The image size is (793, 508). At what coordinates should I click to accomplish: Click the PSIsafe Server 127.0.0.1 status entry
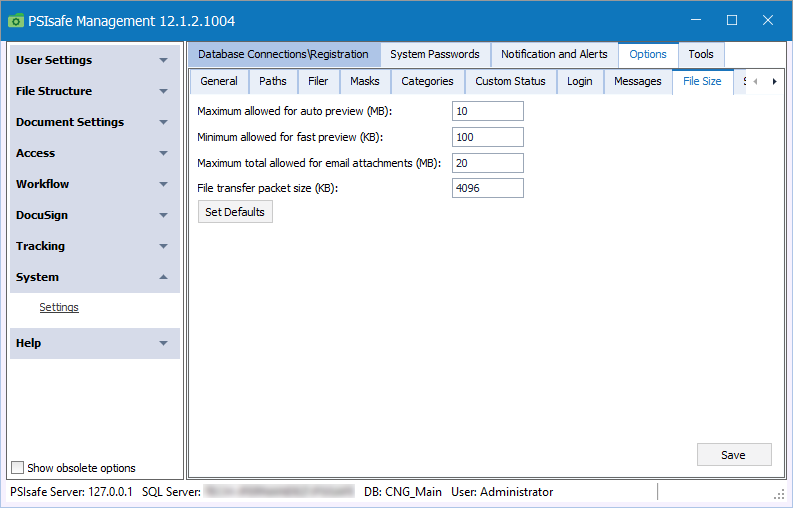pos(71,492)
